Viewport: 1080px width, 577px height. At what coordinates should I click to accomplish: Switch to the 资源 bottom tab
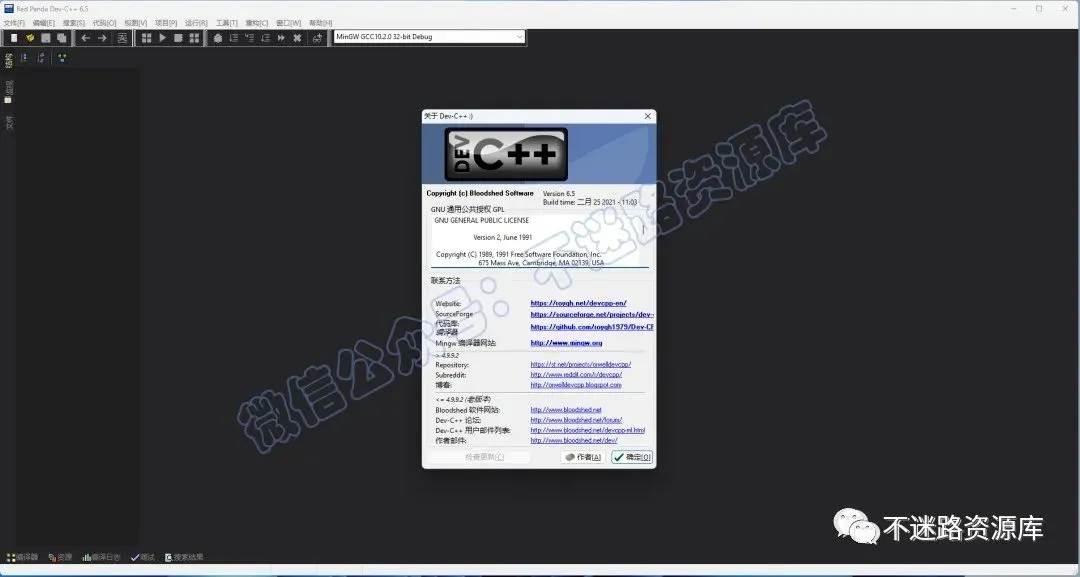60,557
